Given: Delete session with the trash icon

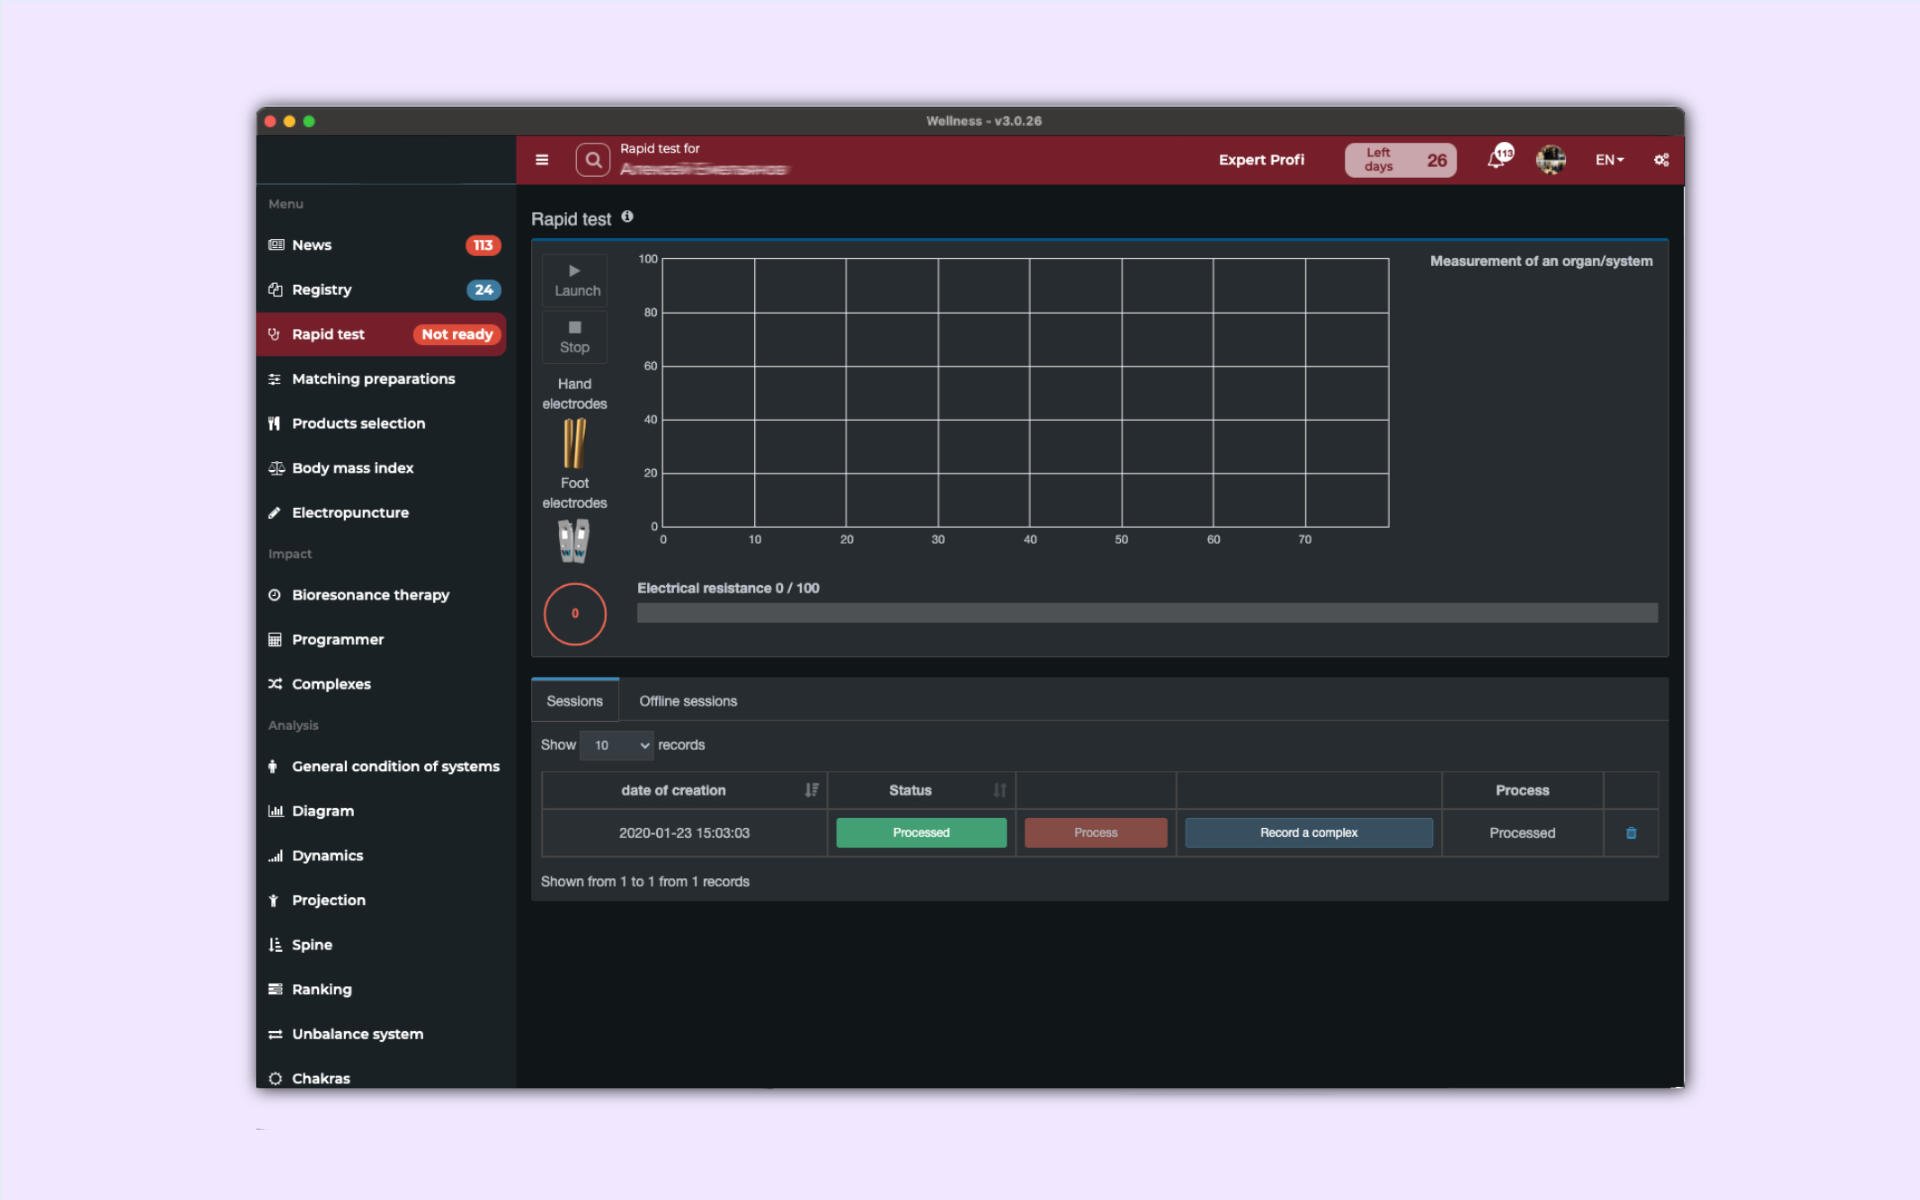Looking at the screenshot, I should click(x=1631, y=833).
